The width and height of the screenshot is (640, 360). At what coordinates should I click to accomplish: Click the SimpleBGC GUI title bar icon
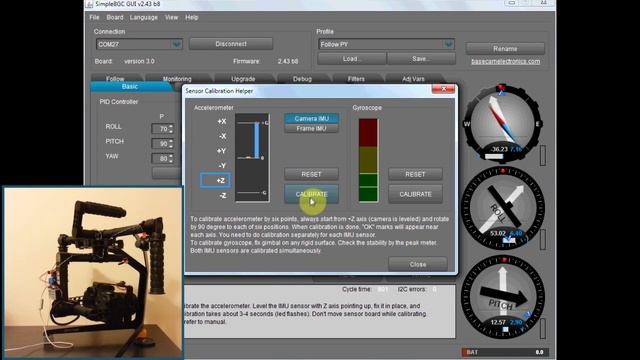(89, 4)
